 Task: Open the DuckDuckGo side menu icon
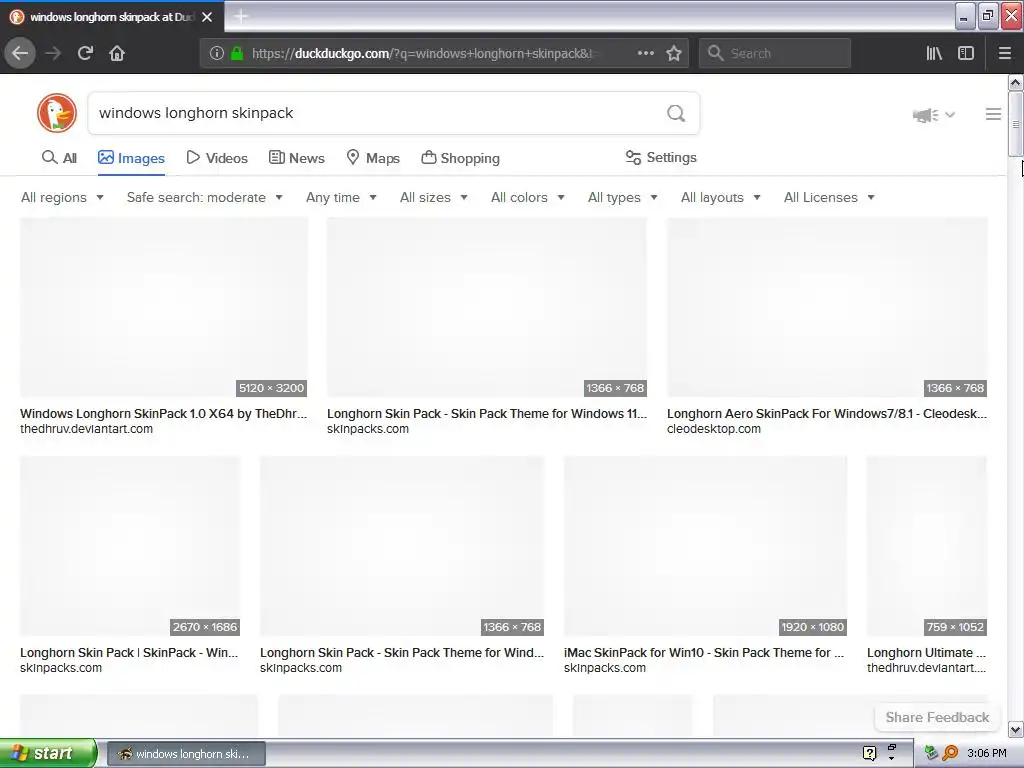993,114
